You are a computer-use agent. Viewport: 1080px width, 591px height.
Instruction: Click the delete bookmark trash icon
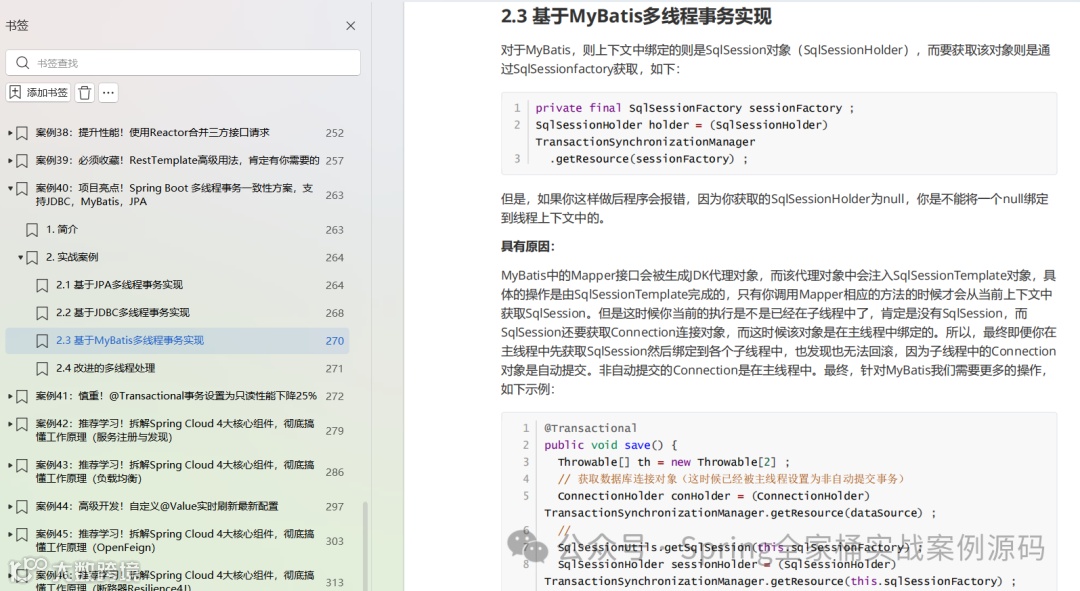[85, 92]
